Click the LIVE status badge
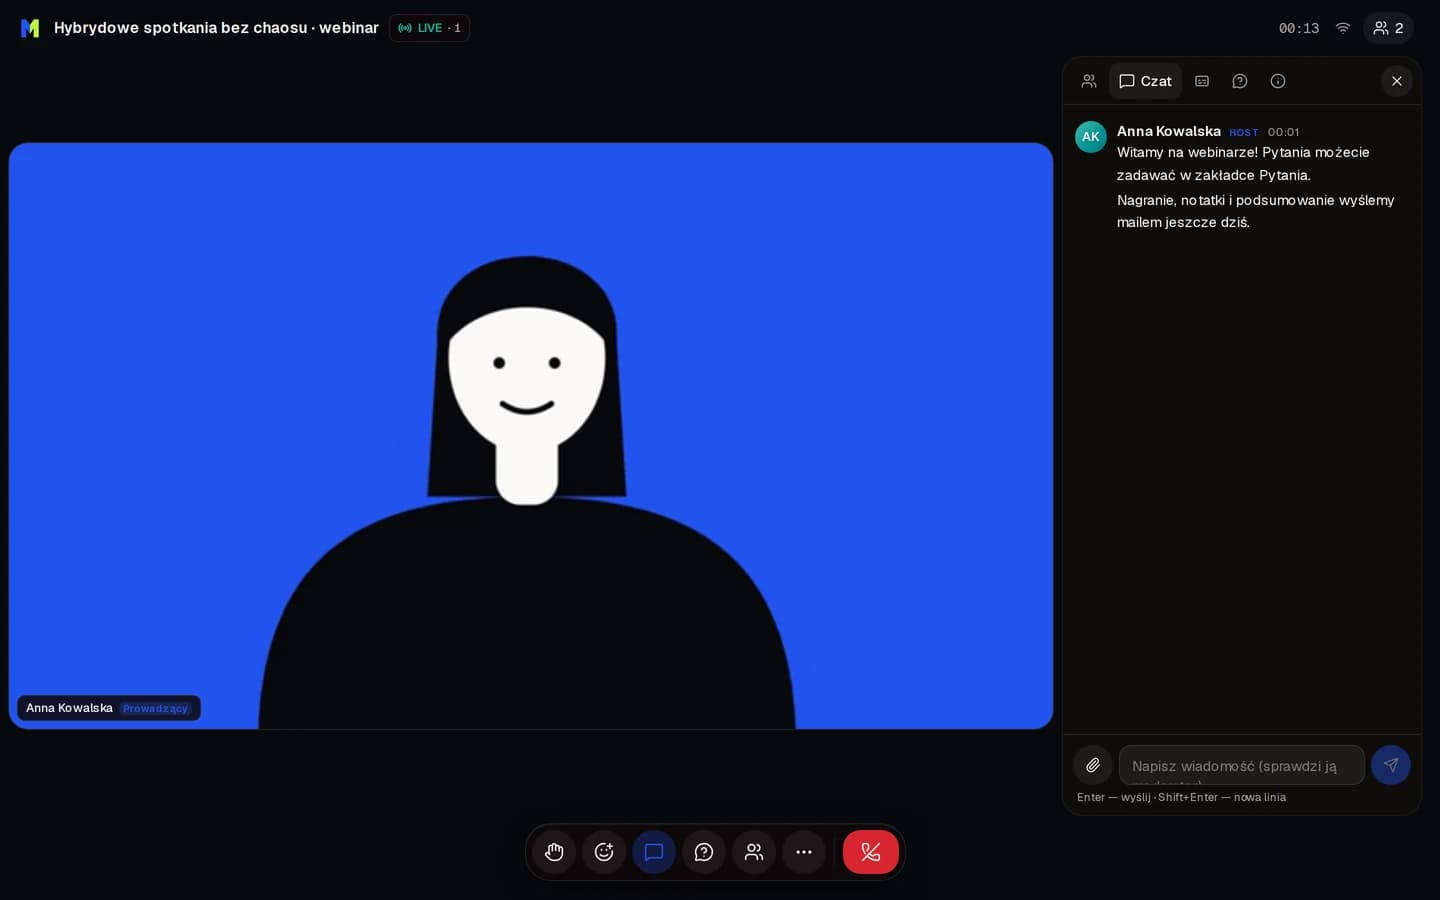 tap(429, 28)
